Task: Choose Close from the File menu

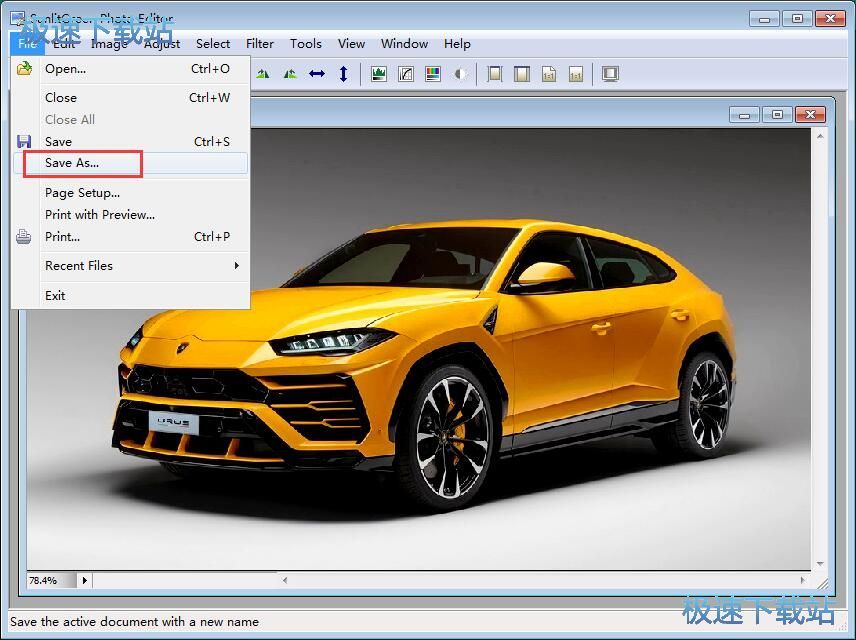Action: tap(131, 98)
